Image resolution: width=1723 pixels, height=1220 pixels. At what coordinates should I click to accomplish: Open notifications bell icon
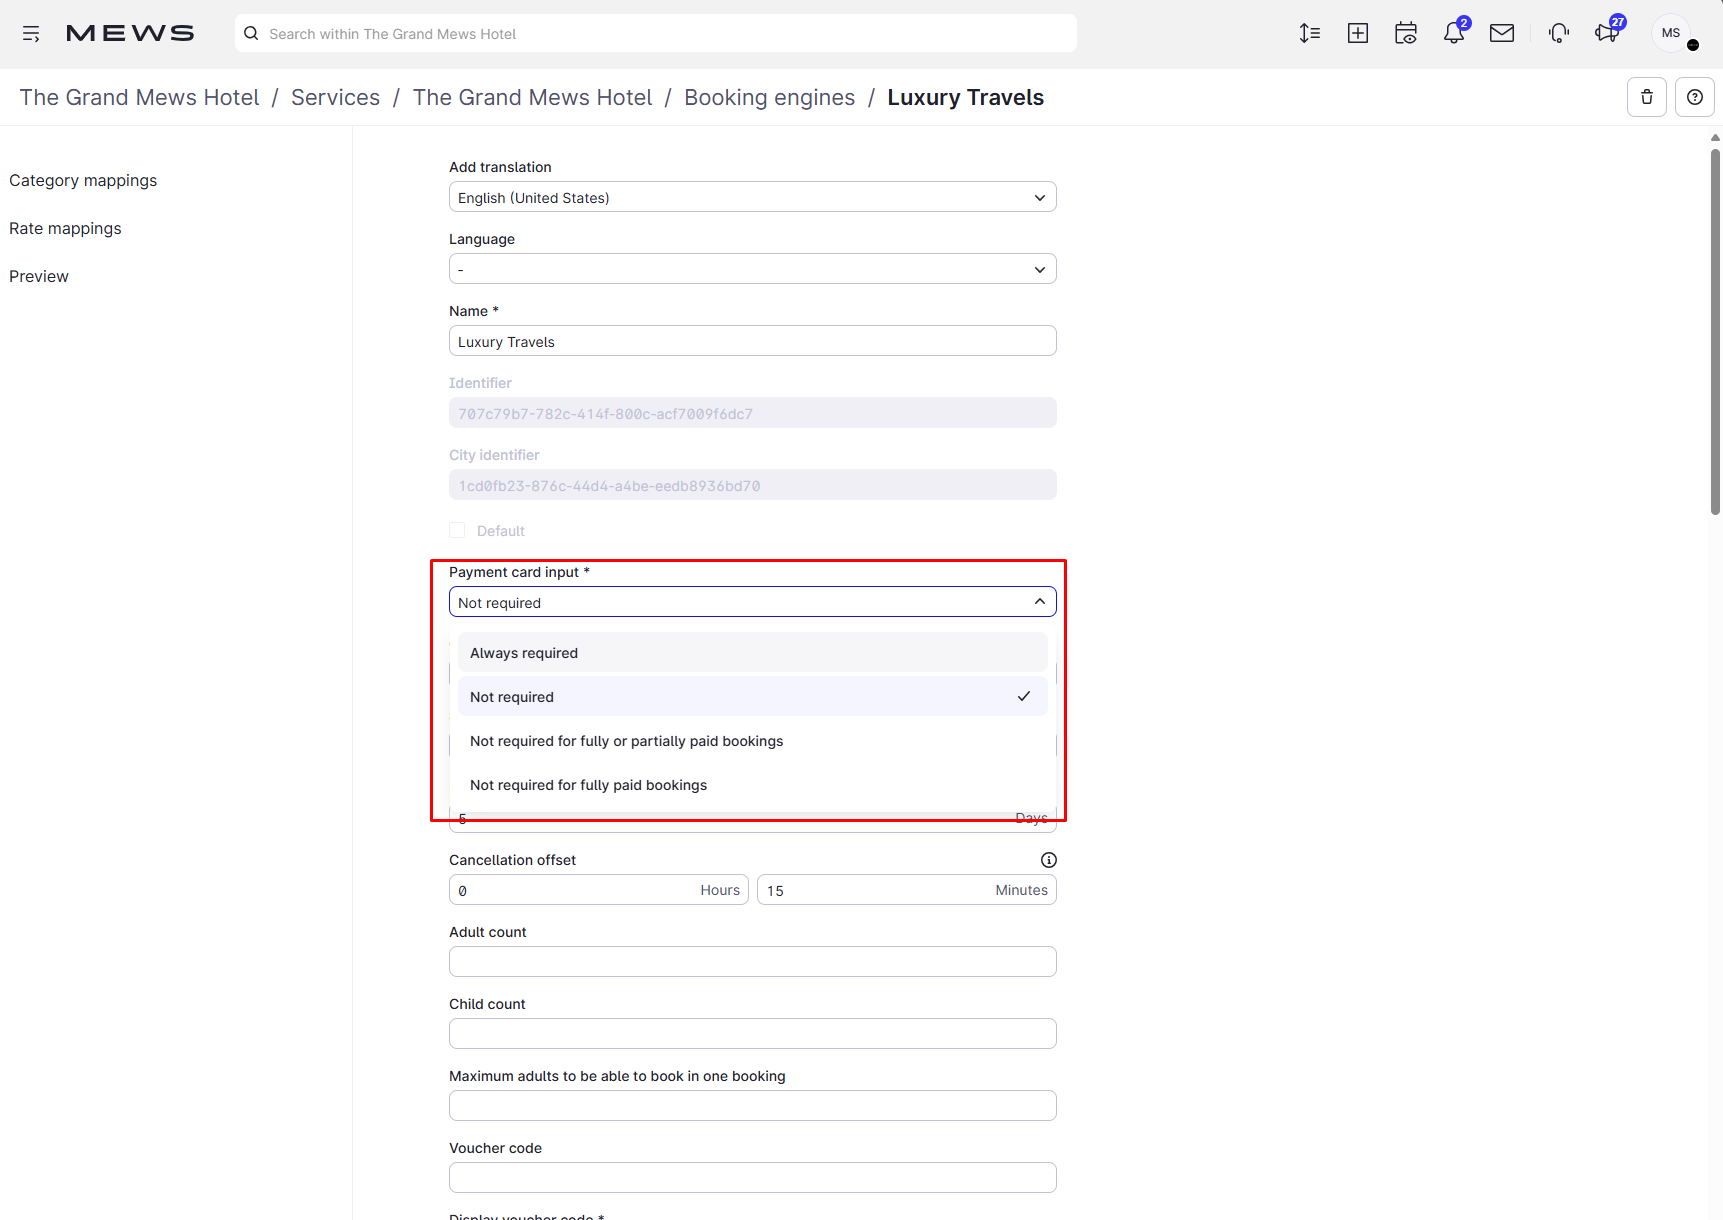click(x=1454, y=33)
